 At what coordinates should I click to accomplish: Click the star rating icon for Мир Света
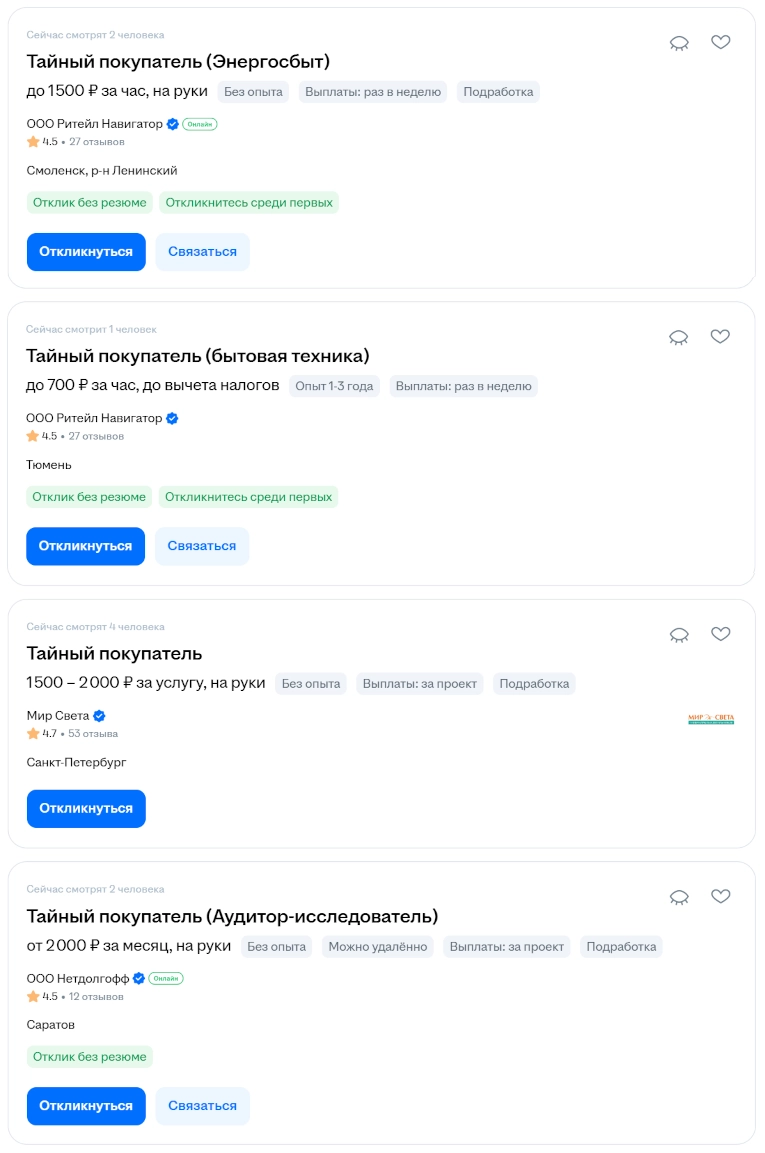33,733
